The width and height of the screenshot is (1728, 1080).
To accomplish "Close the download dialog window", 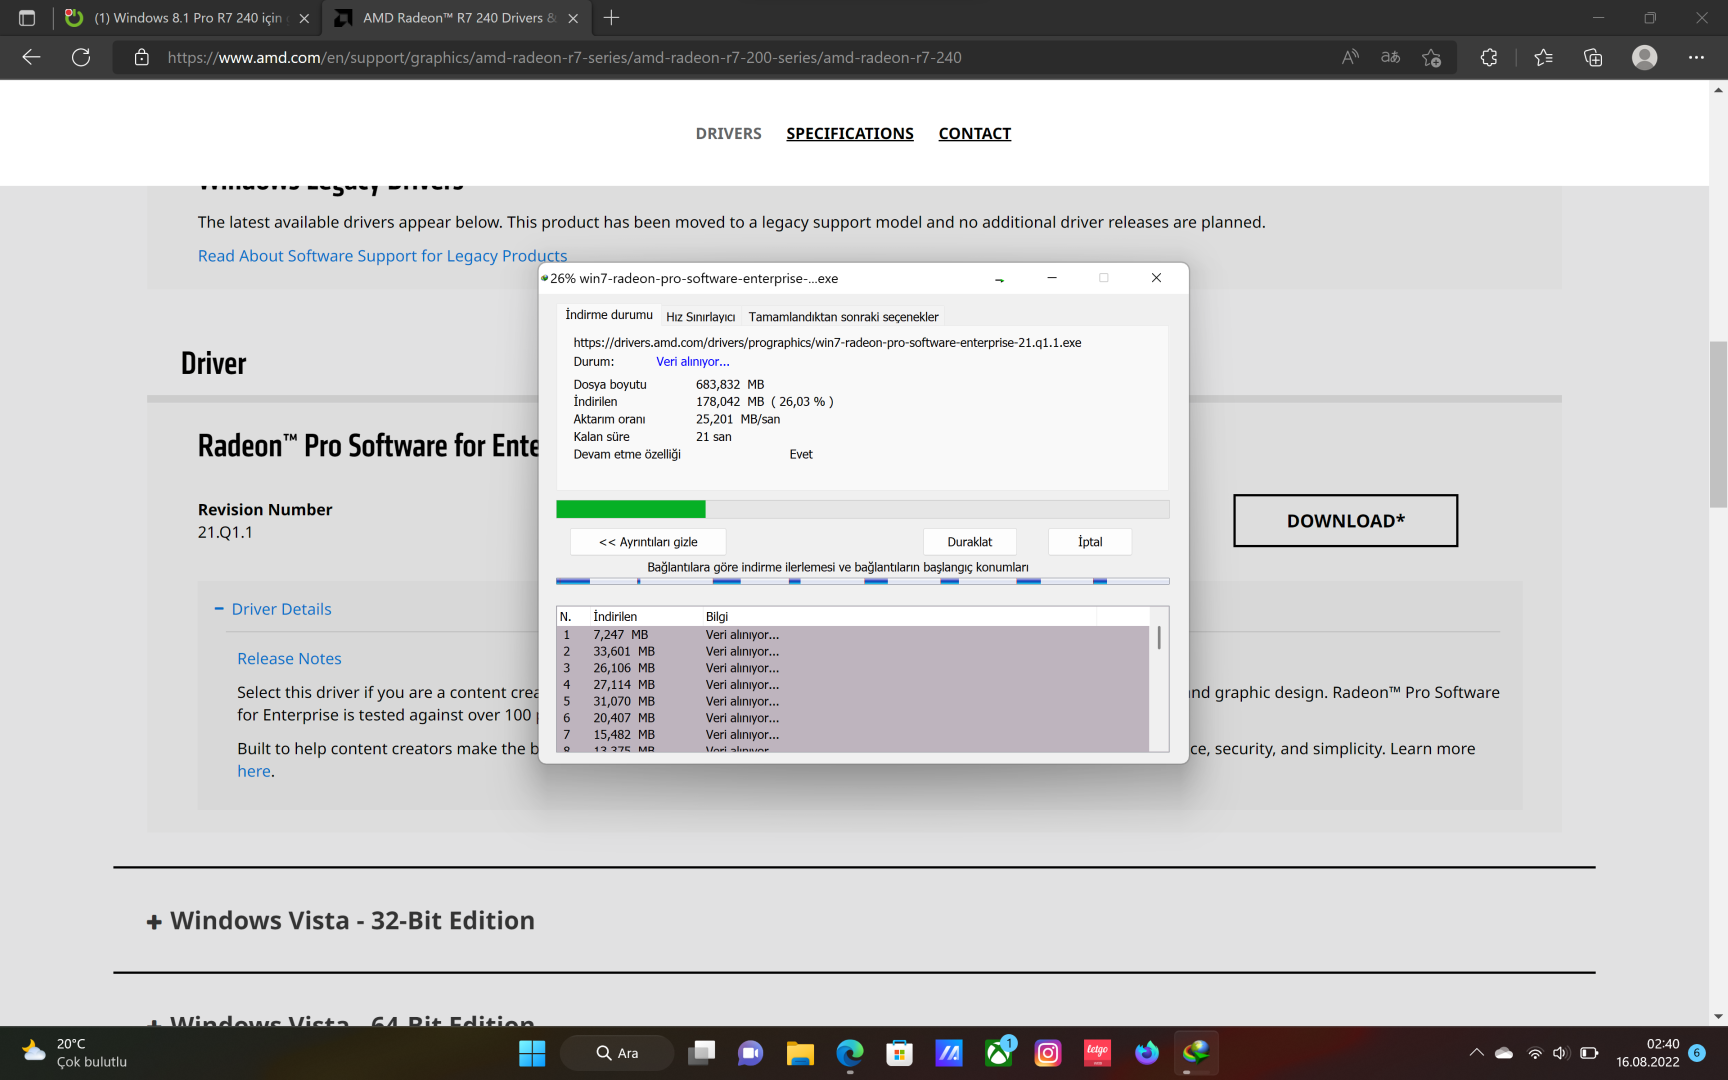I will click(1156, 278).
